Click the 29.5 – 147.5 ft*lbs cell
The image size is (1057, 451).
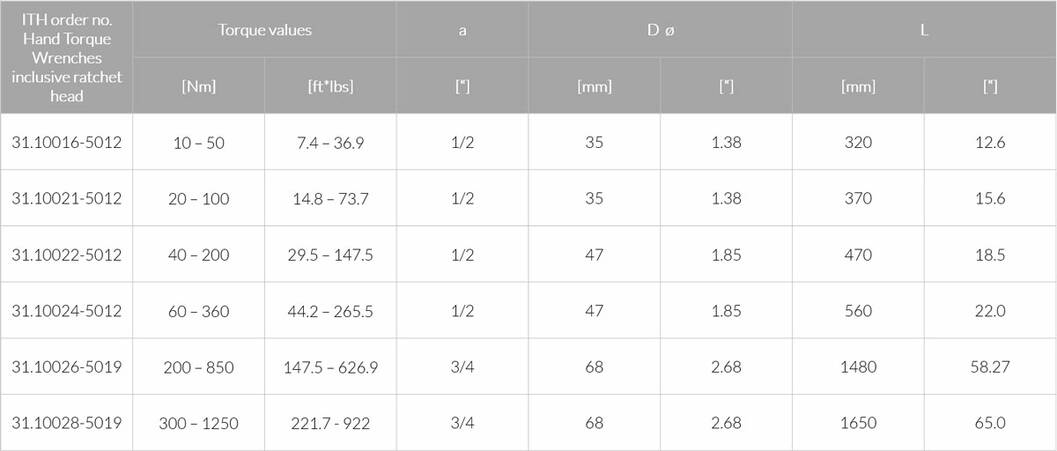click(330, 255)
